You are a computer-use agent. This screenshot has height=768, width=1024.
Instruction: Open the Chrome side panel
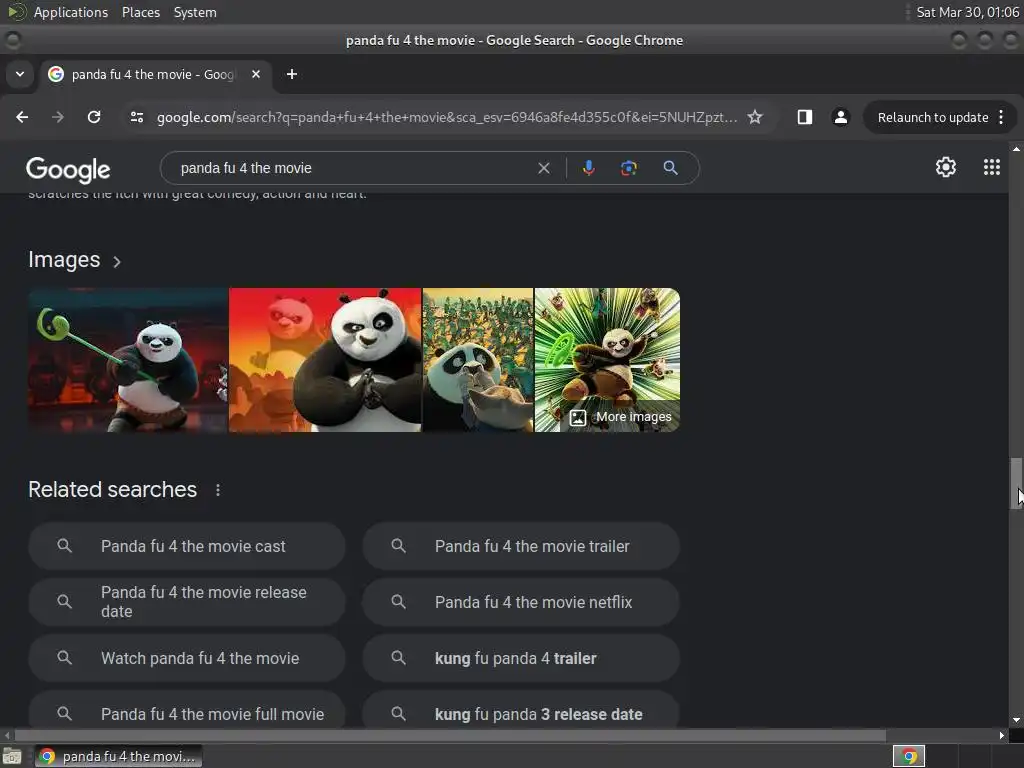(x=805, y=118)
